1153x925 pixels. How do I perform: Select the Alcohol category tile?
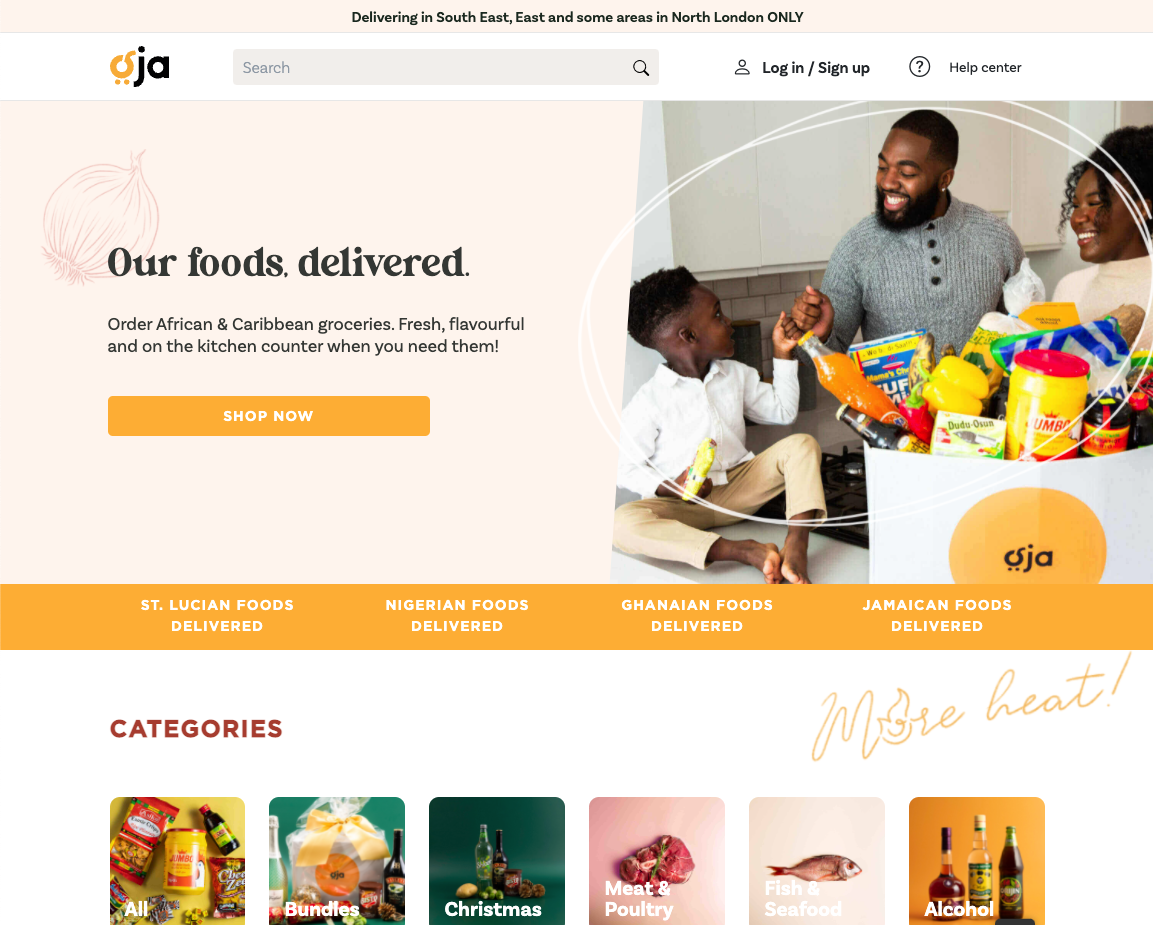click(977, 861)
